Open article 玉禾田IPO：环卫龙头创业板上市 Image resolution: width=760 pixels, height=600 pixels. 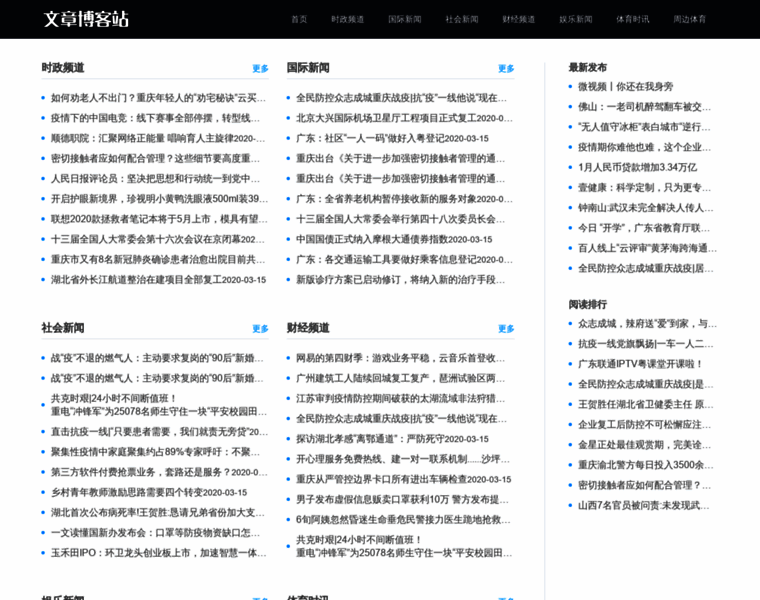[x=158, y=553]
